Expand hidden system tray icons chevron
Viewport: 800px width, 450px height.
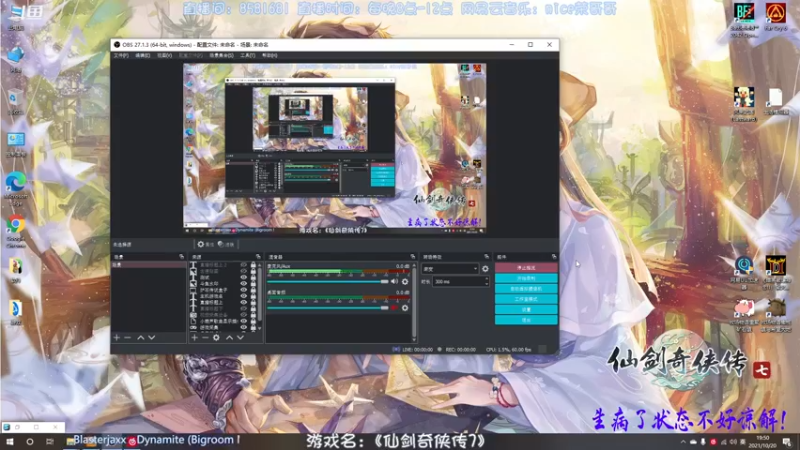click(x=683, y=442)
